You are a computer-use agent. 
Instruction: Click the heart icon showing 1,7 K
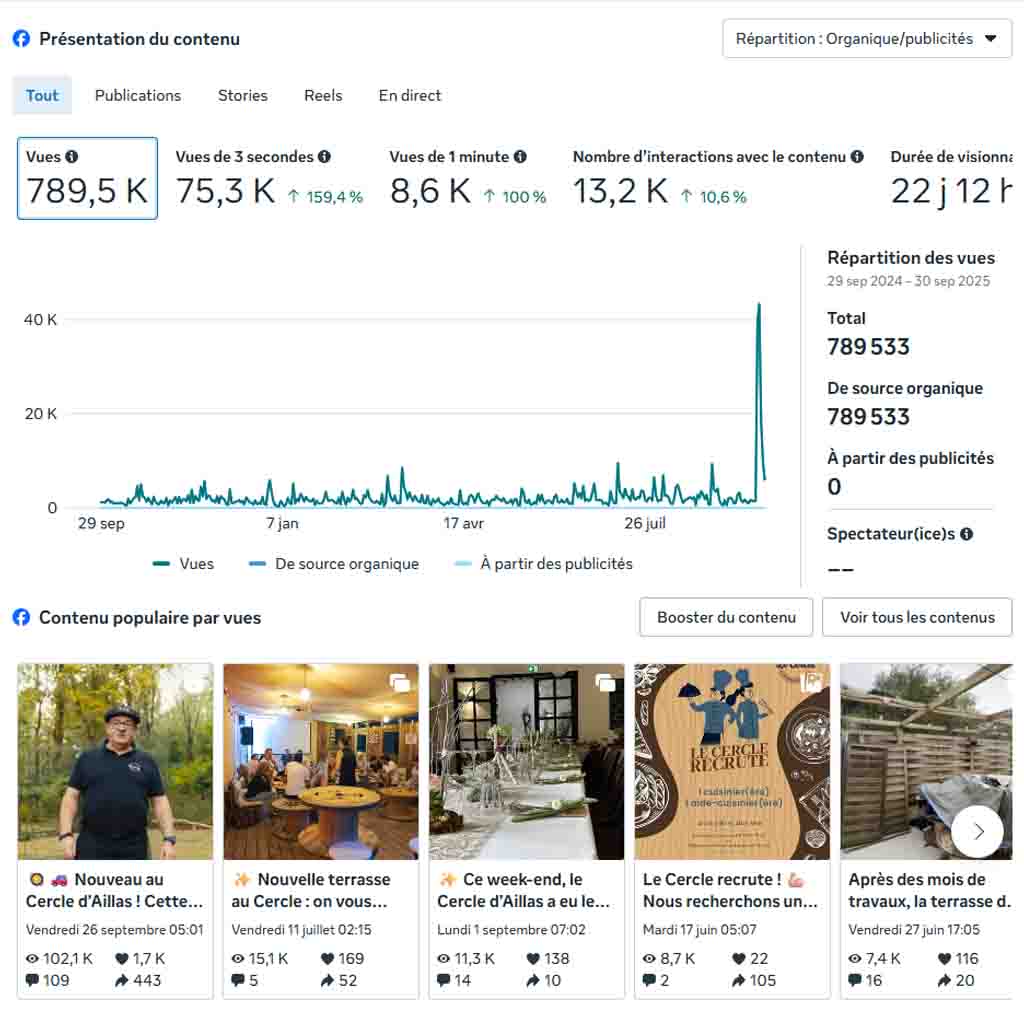[121, 959]
